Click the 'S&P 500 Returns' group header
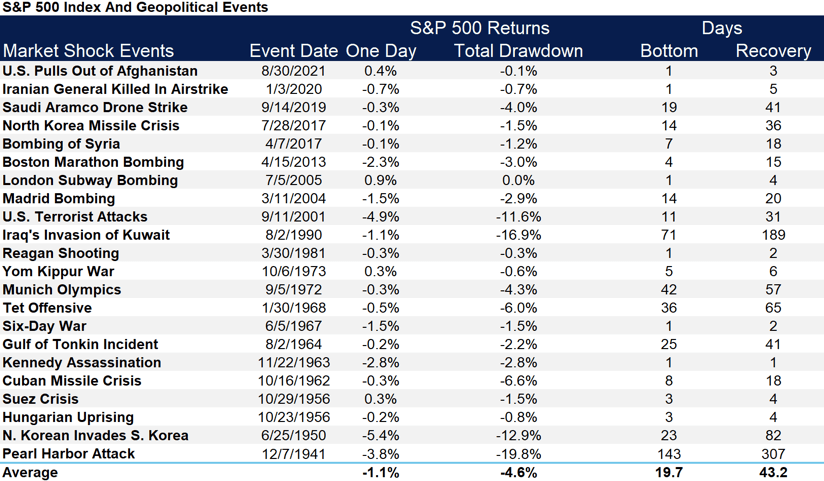This screenshot has height=481, width=824. point(480,28)
